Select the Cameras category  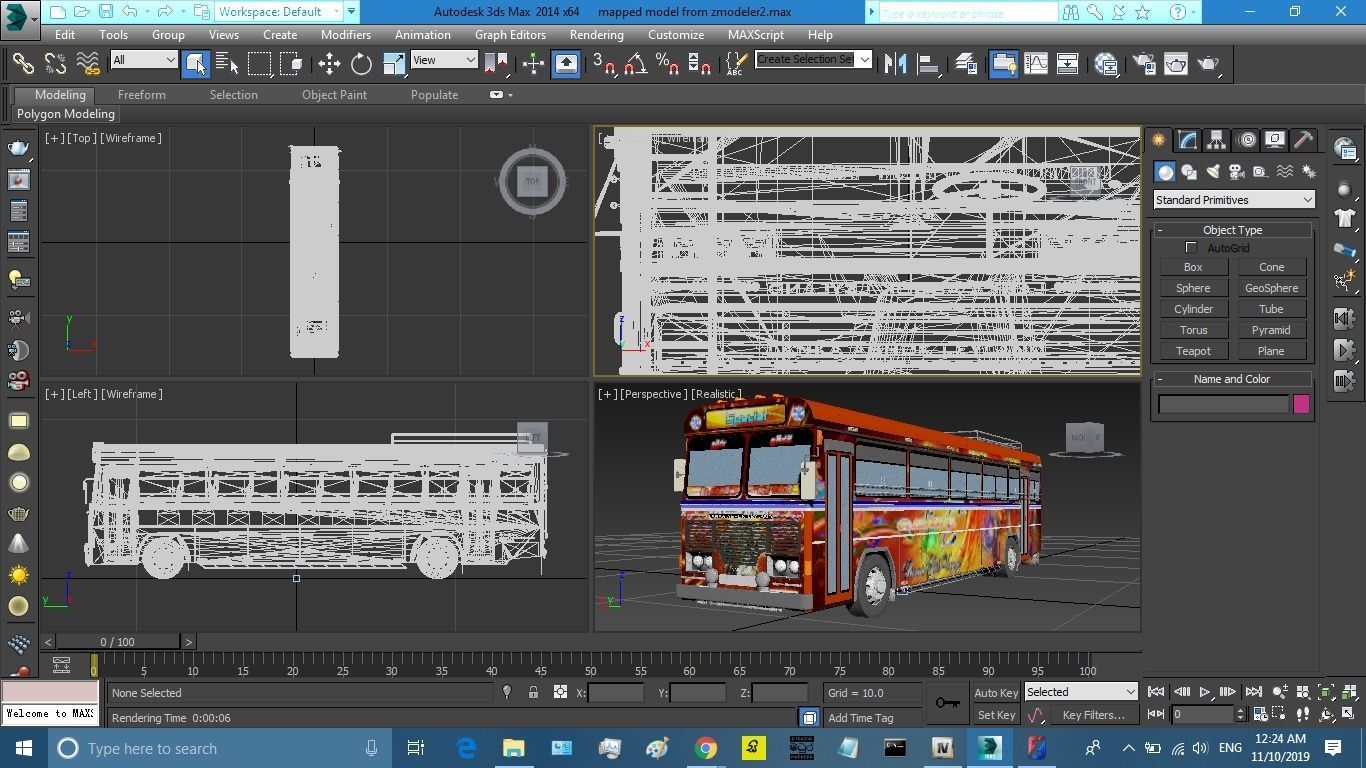coord(1237,172)
